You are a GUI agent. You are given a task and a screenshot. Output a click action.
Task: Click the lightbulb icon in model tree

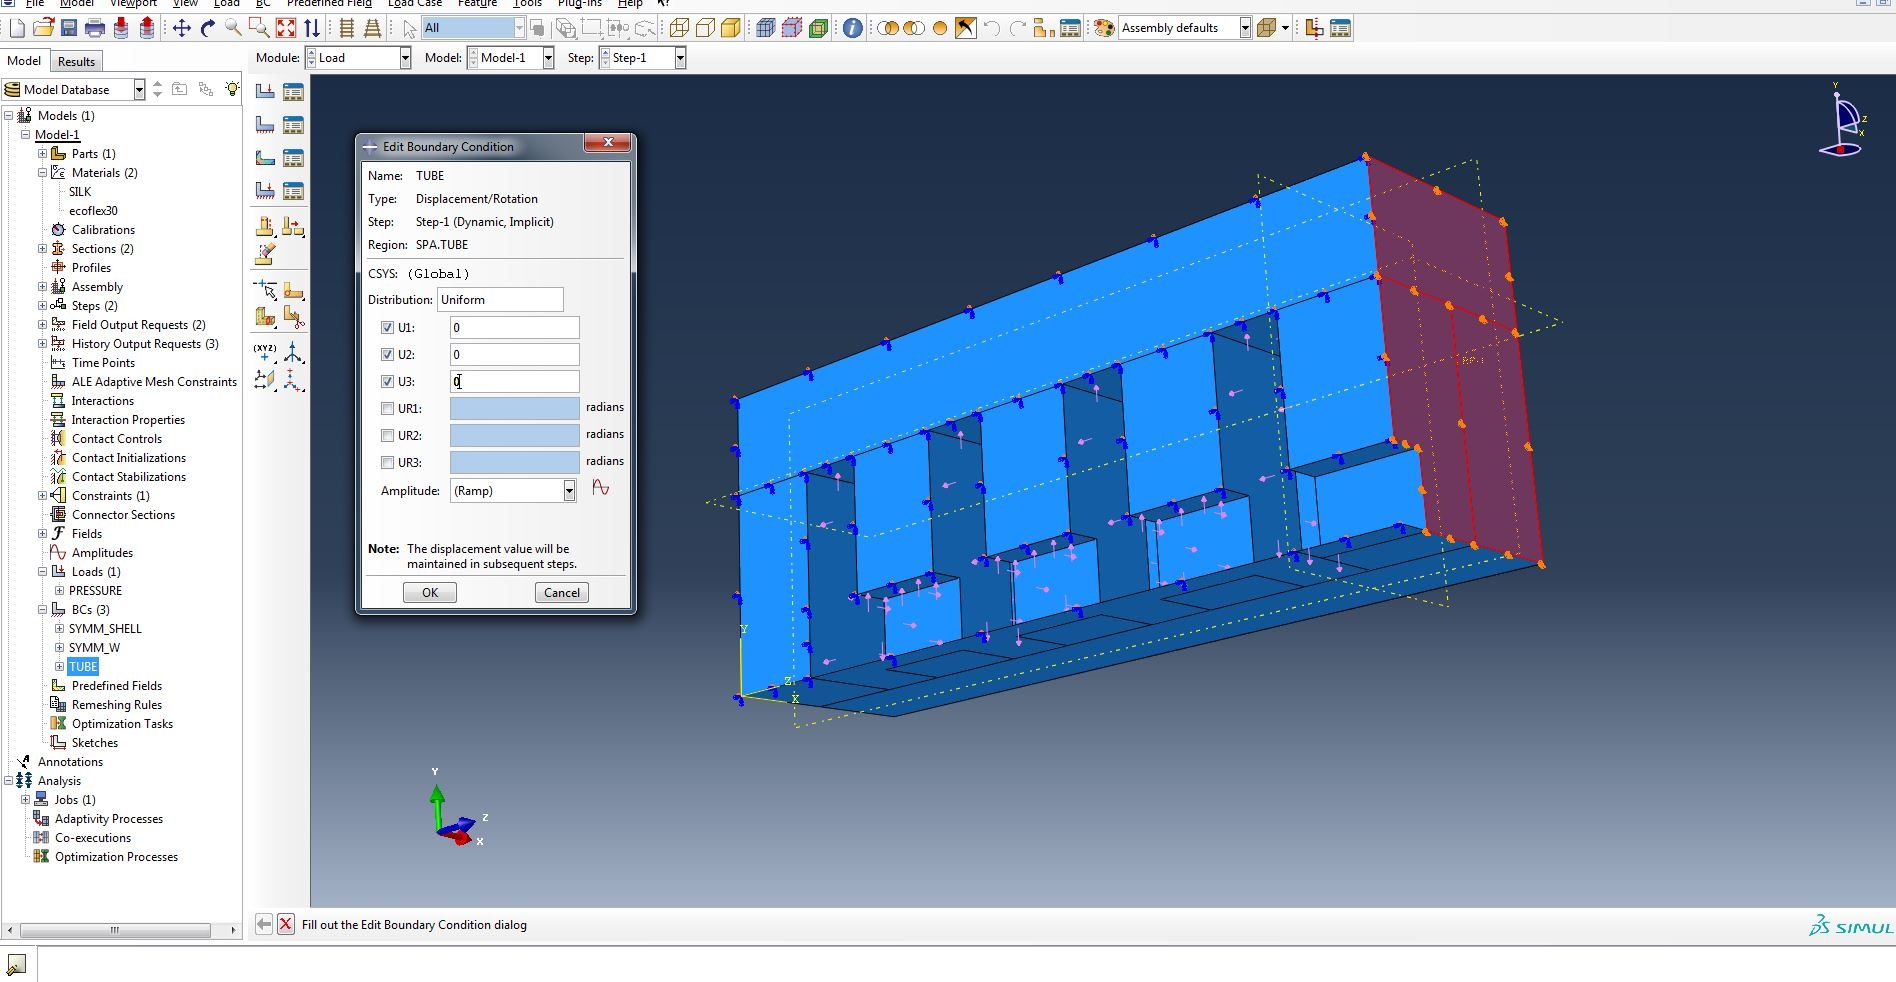[232, 89]
